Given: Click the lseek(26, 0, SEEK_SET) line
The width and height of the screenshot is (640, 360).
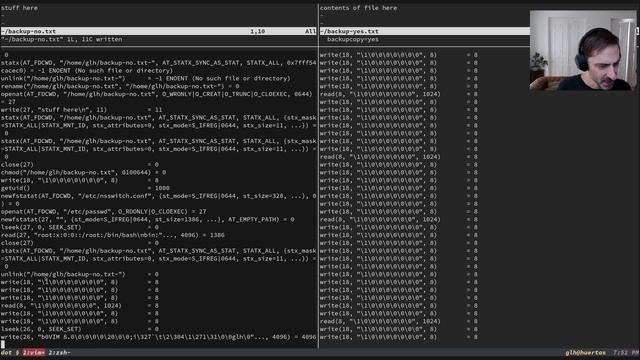Looking at the screenshot, I should pos(80,329).
